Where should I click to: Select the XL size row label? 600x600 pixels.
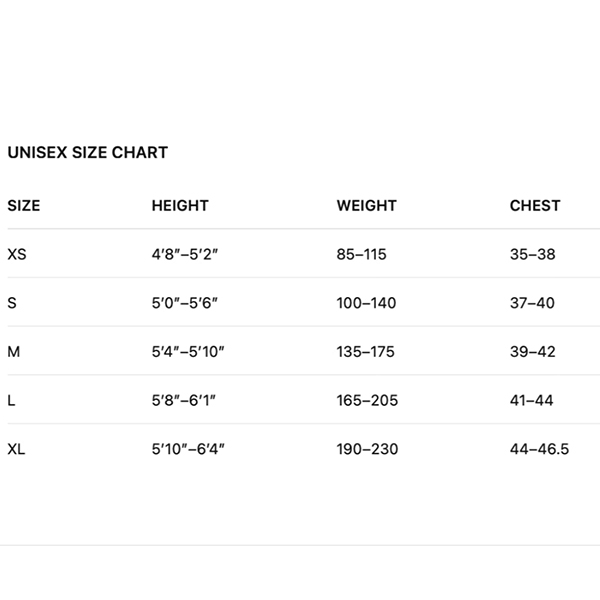click(x=16, y=450)
